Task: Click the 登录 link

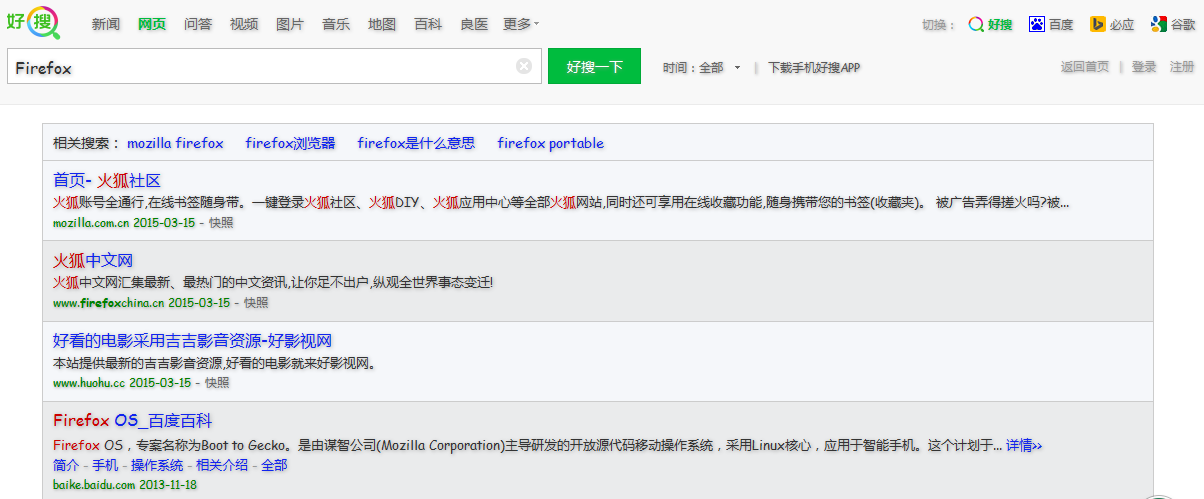Action: click(x=1144, y=67)
